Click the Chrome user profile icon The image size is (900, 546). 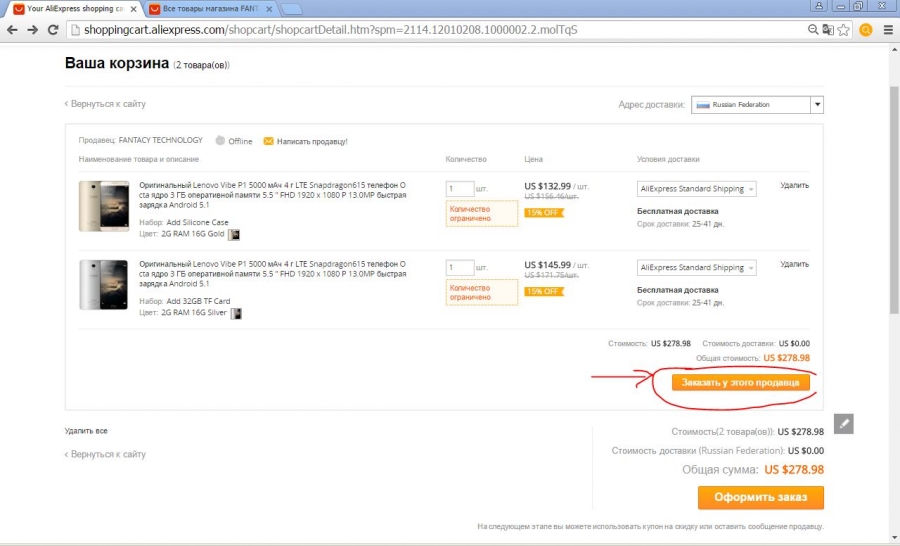coord(818,6)
